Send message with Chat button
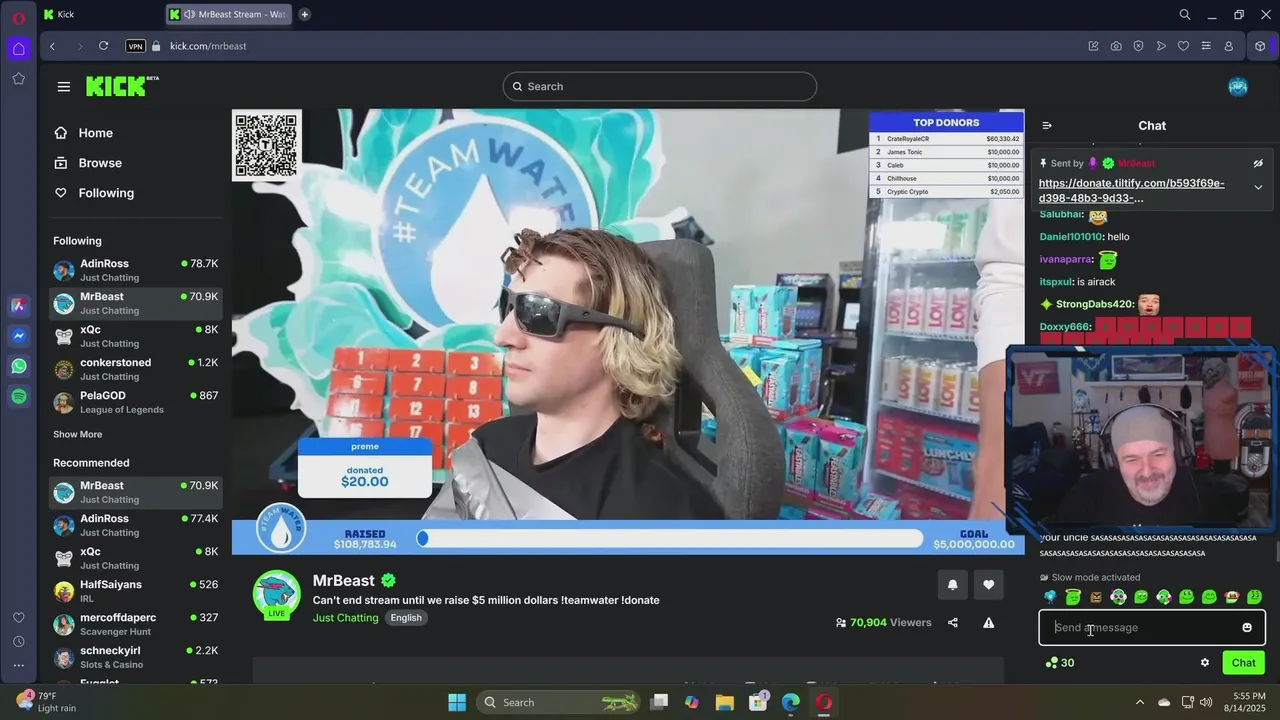This screenshot has width=1280, height=720. coord(1243,663)
